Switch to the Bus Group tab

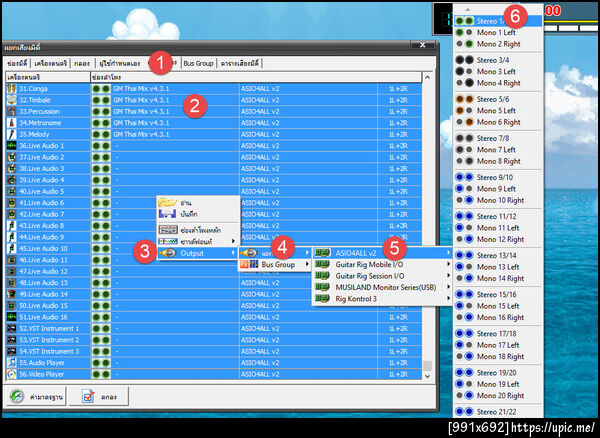pos(198,63)
